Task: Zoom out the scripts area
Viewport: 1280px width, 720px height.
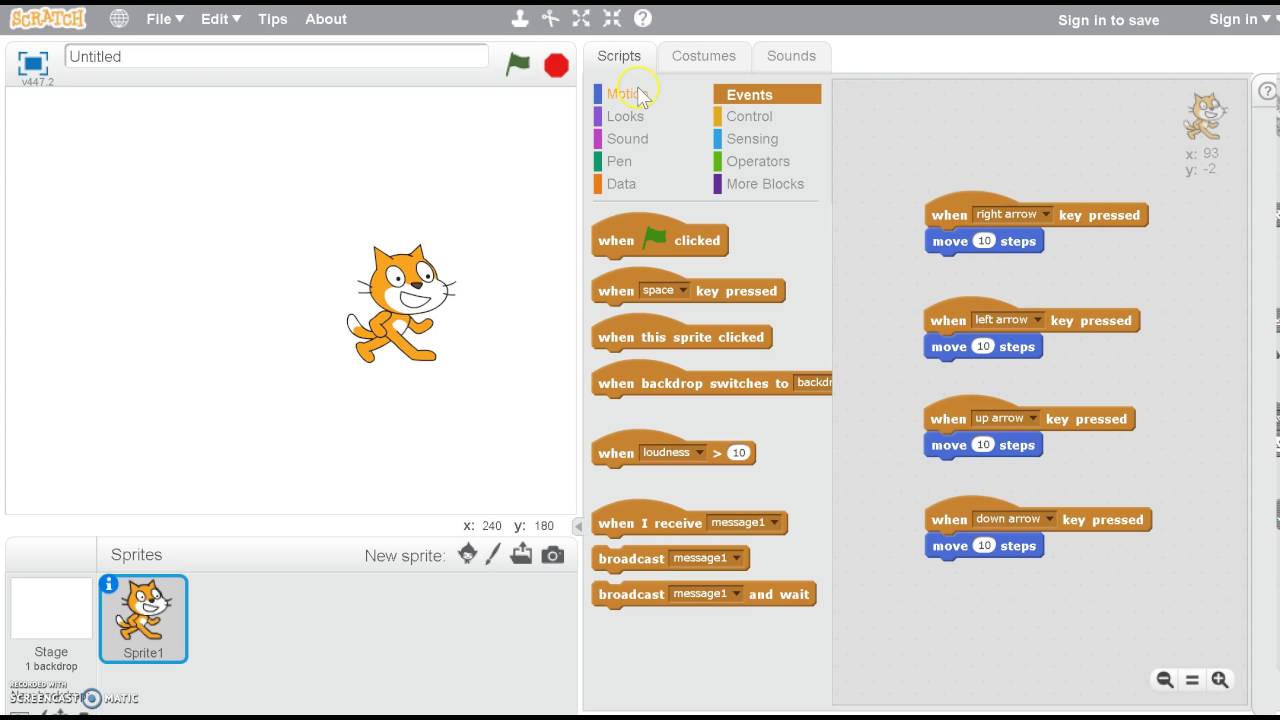Action: click(x=1165, y=680)
